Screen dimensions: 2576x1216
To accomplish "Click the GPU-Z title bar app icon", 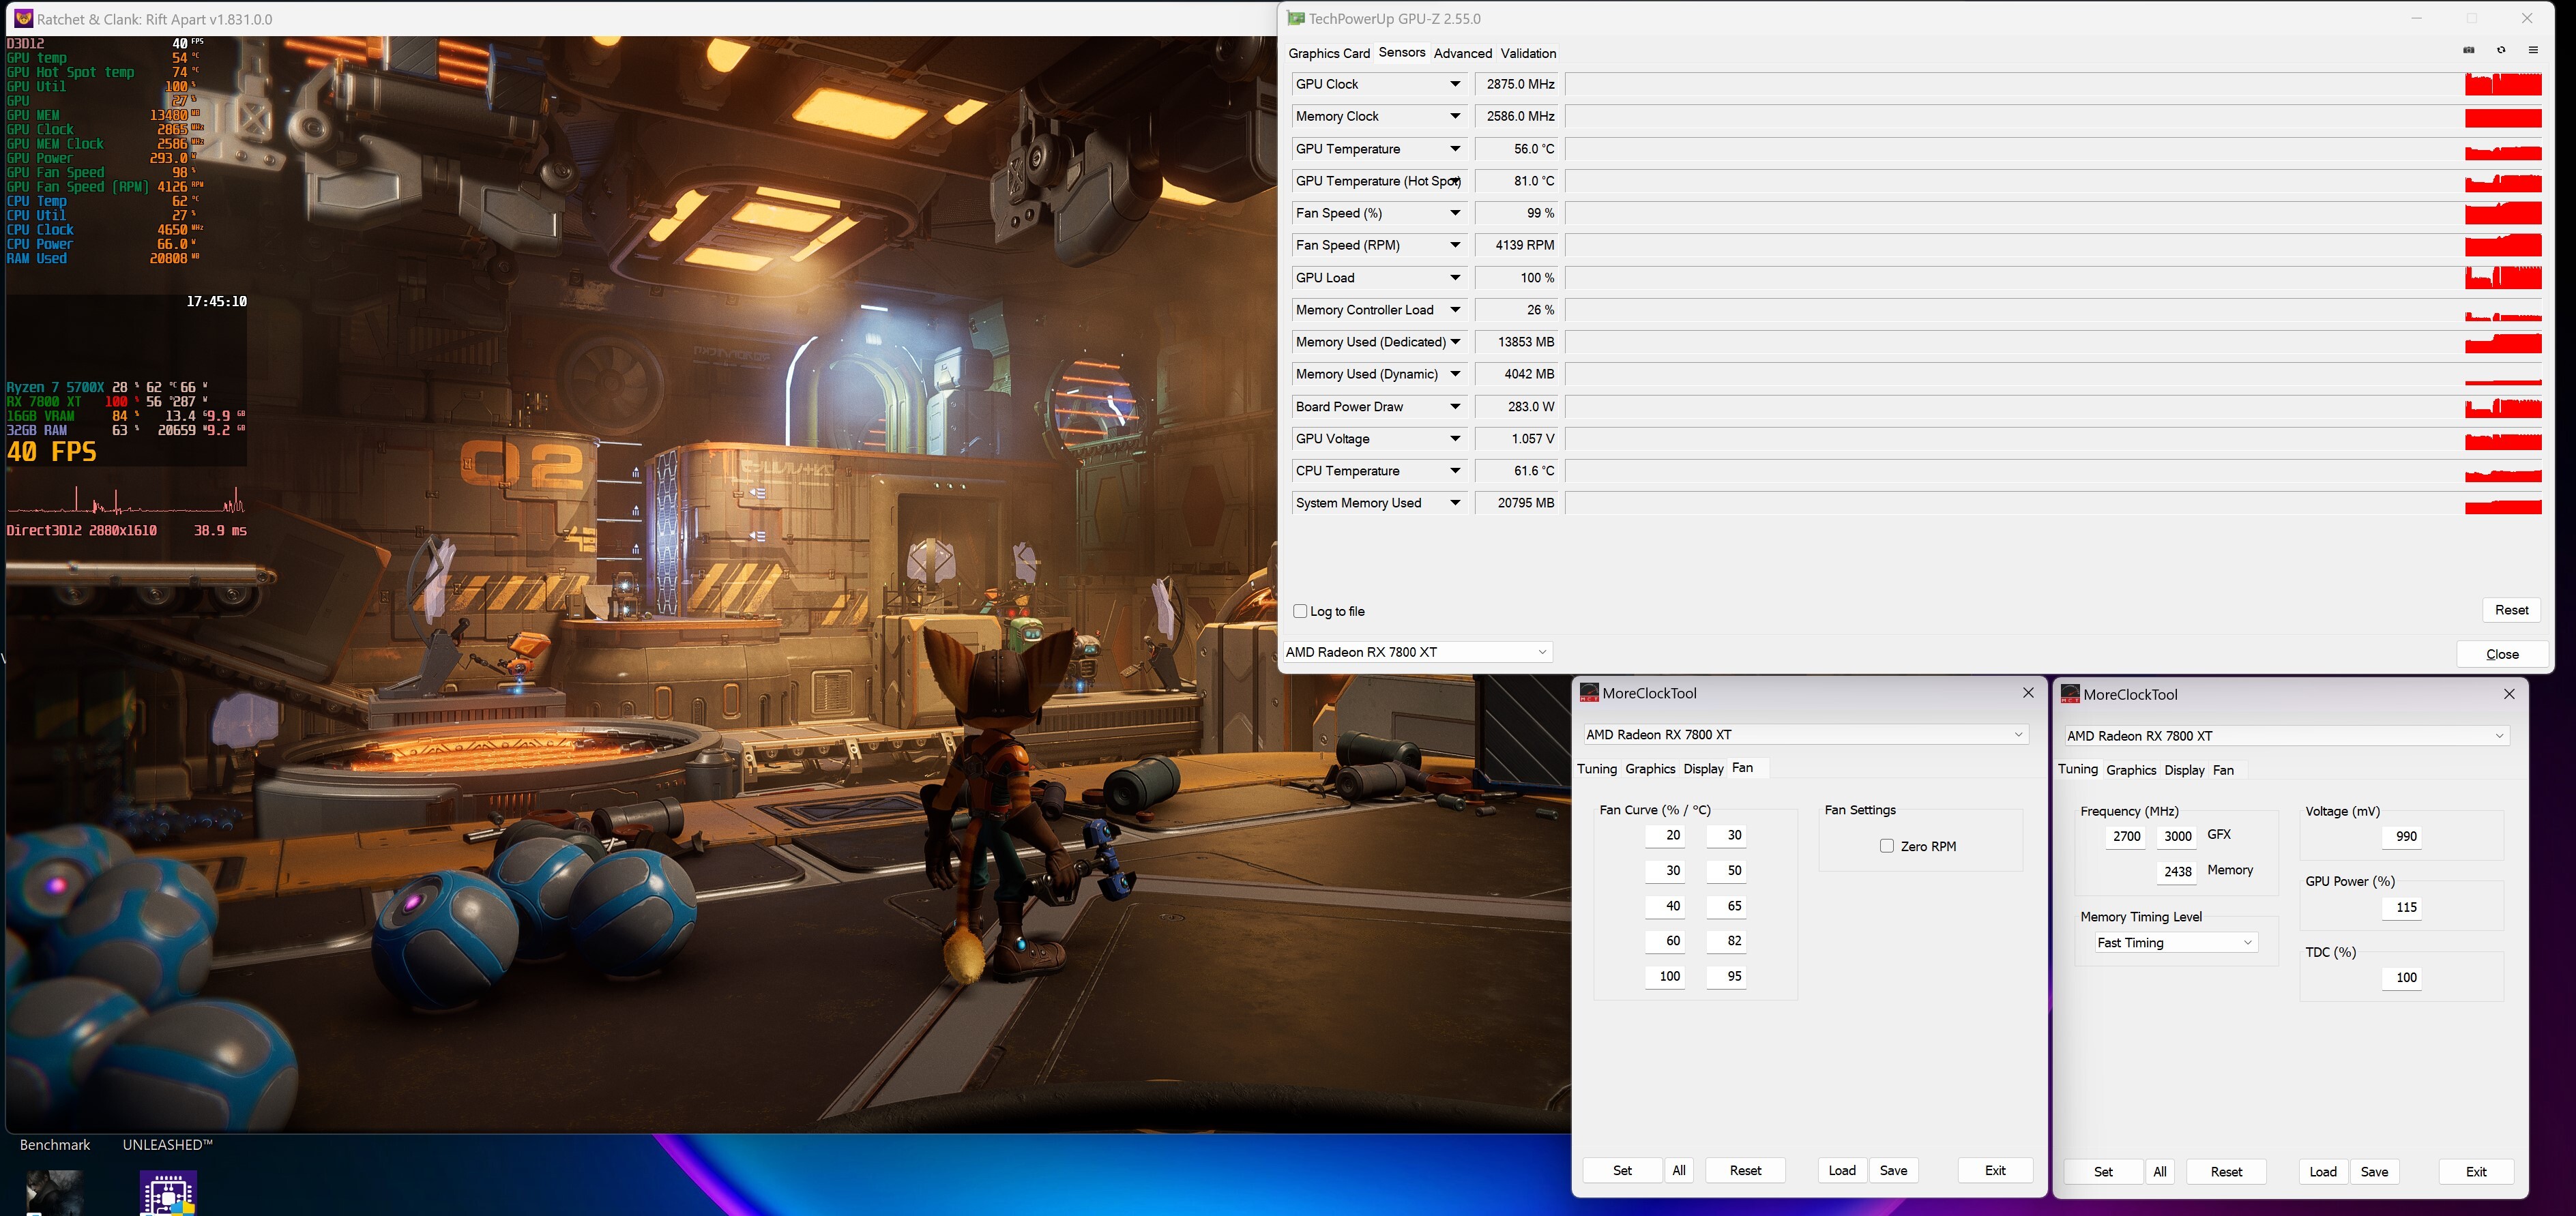I will pos(1296,18).
